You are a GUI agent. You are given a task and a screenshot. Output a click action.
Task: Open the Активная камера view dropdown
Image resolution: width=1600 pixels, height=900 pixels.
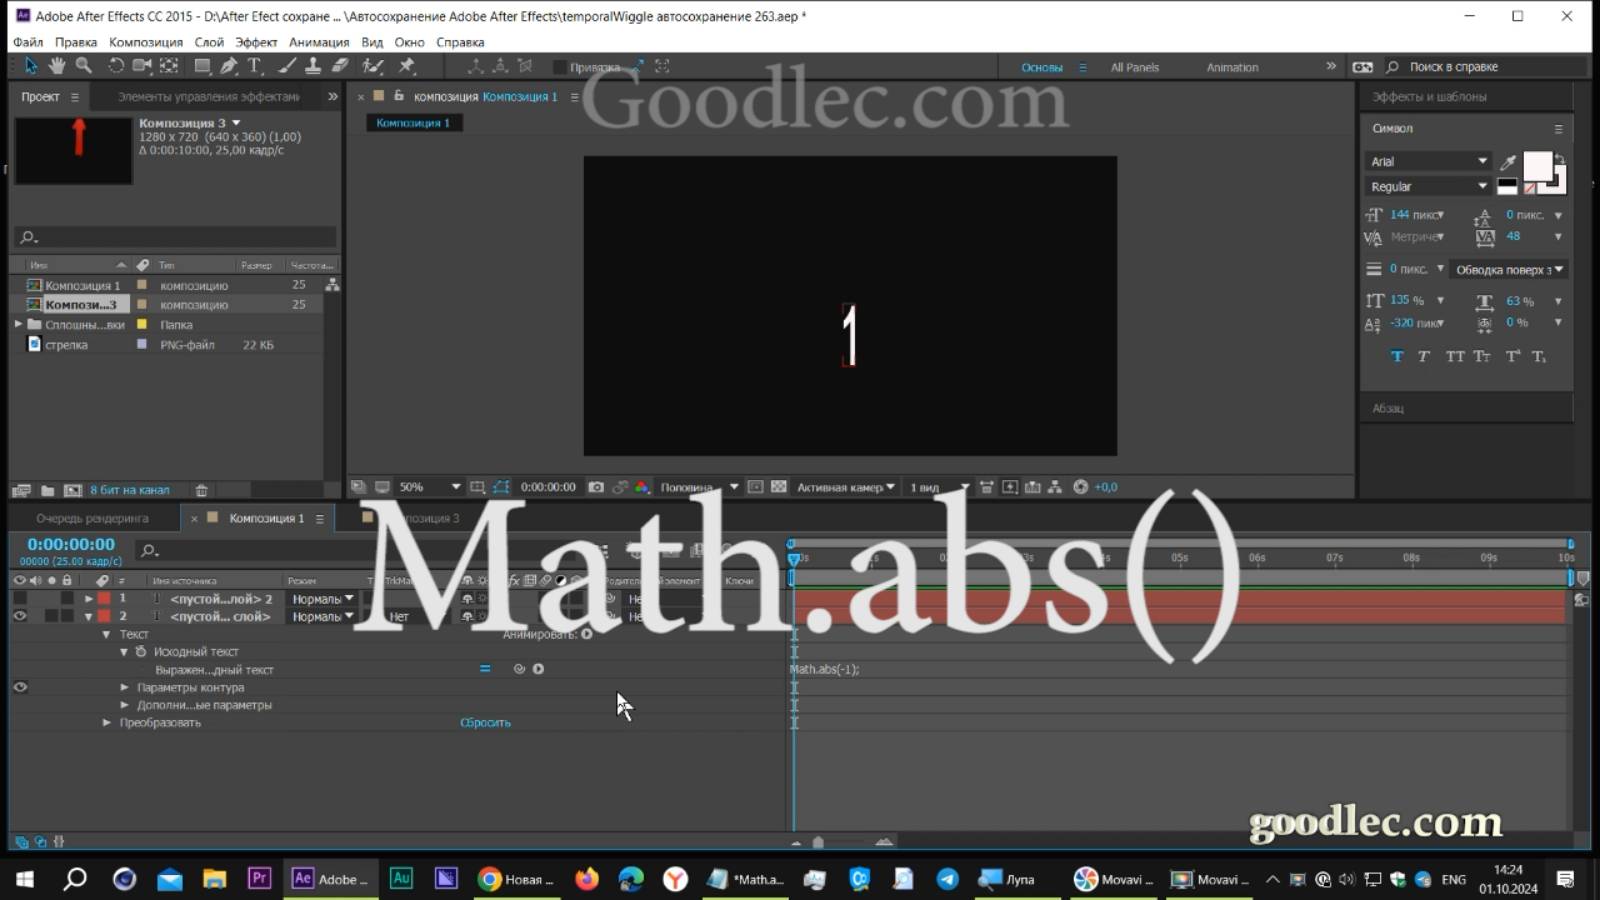tap(845, 487)
